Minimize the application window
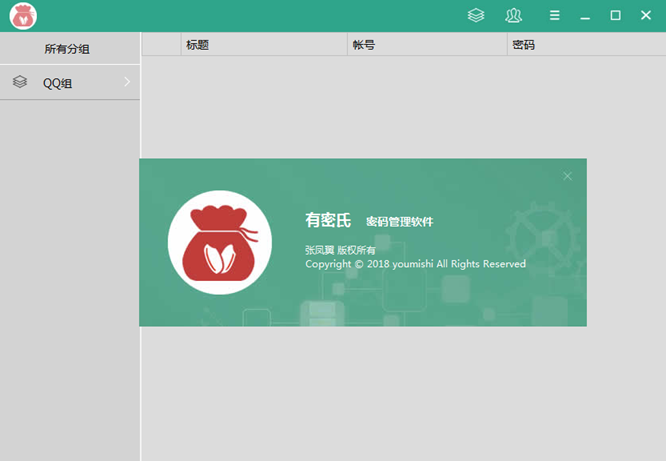This screenshot has width=666, height=461. coord(585,16)
